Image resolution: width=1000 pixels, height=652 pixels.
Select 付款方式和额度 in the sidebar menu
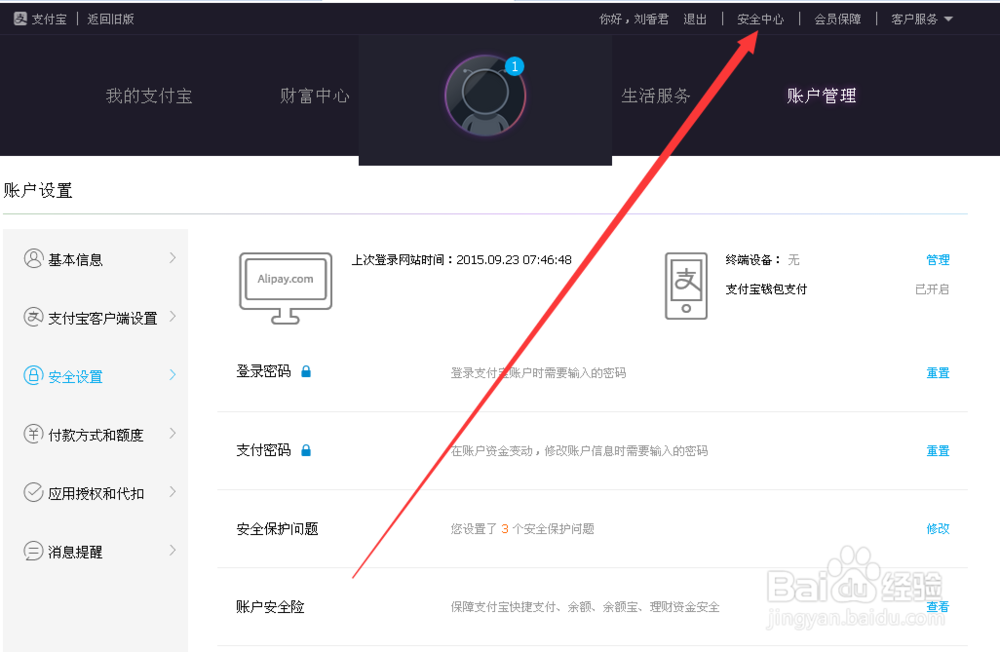96,434
